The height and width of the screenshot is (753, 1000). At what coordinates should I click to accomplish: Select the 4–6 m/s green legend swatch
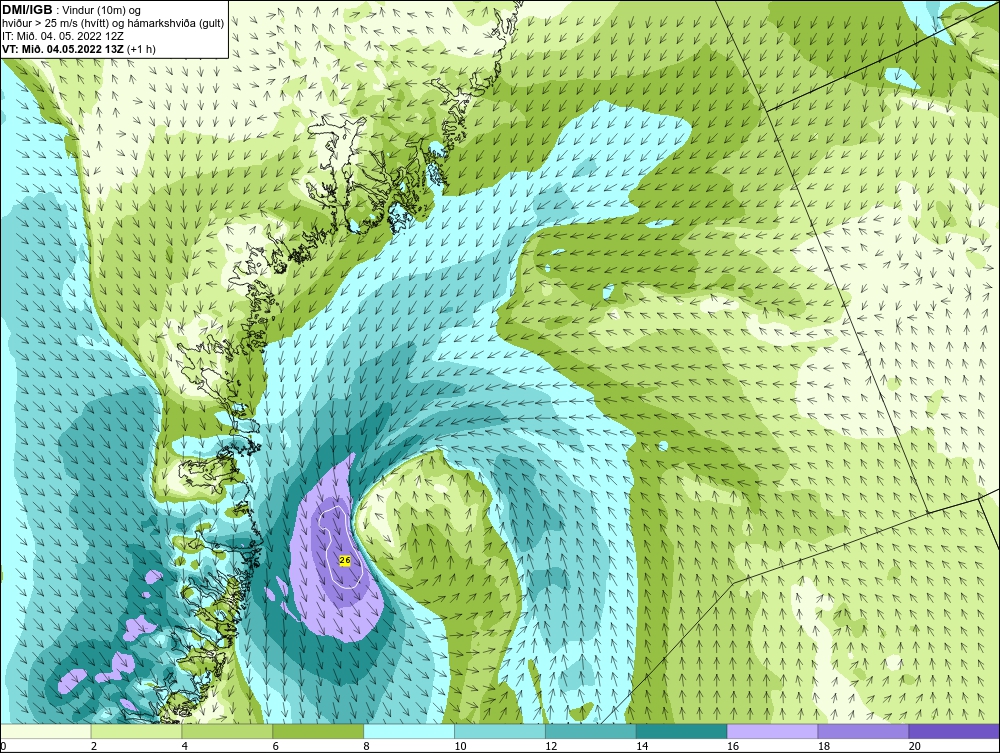pos(227,731)
